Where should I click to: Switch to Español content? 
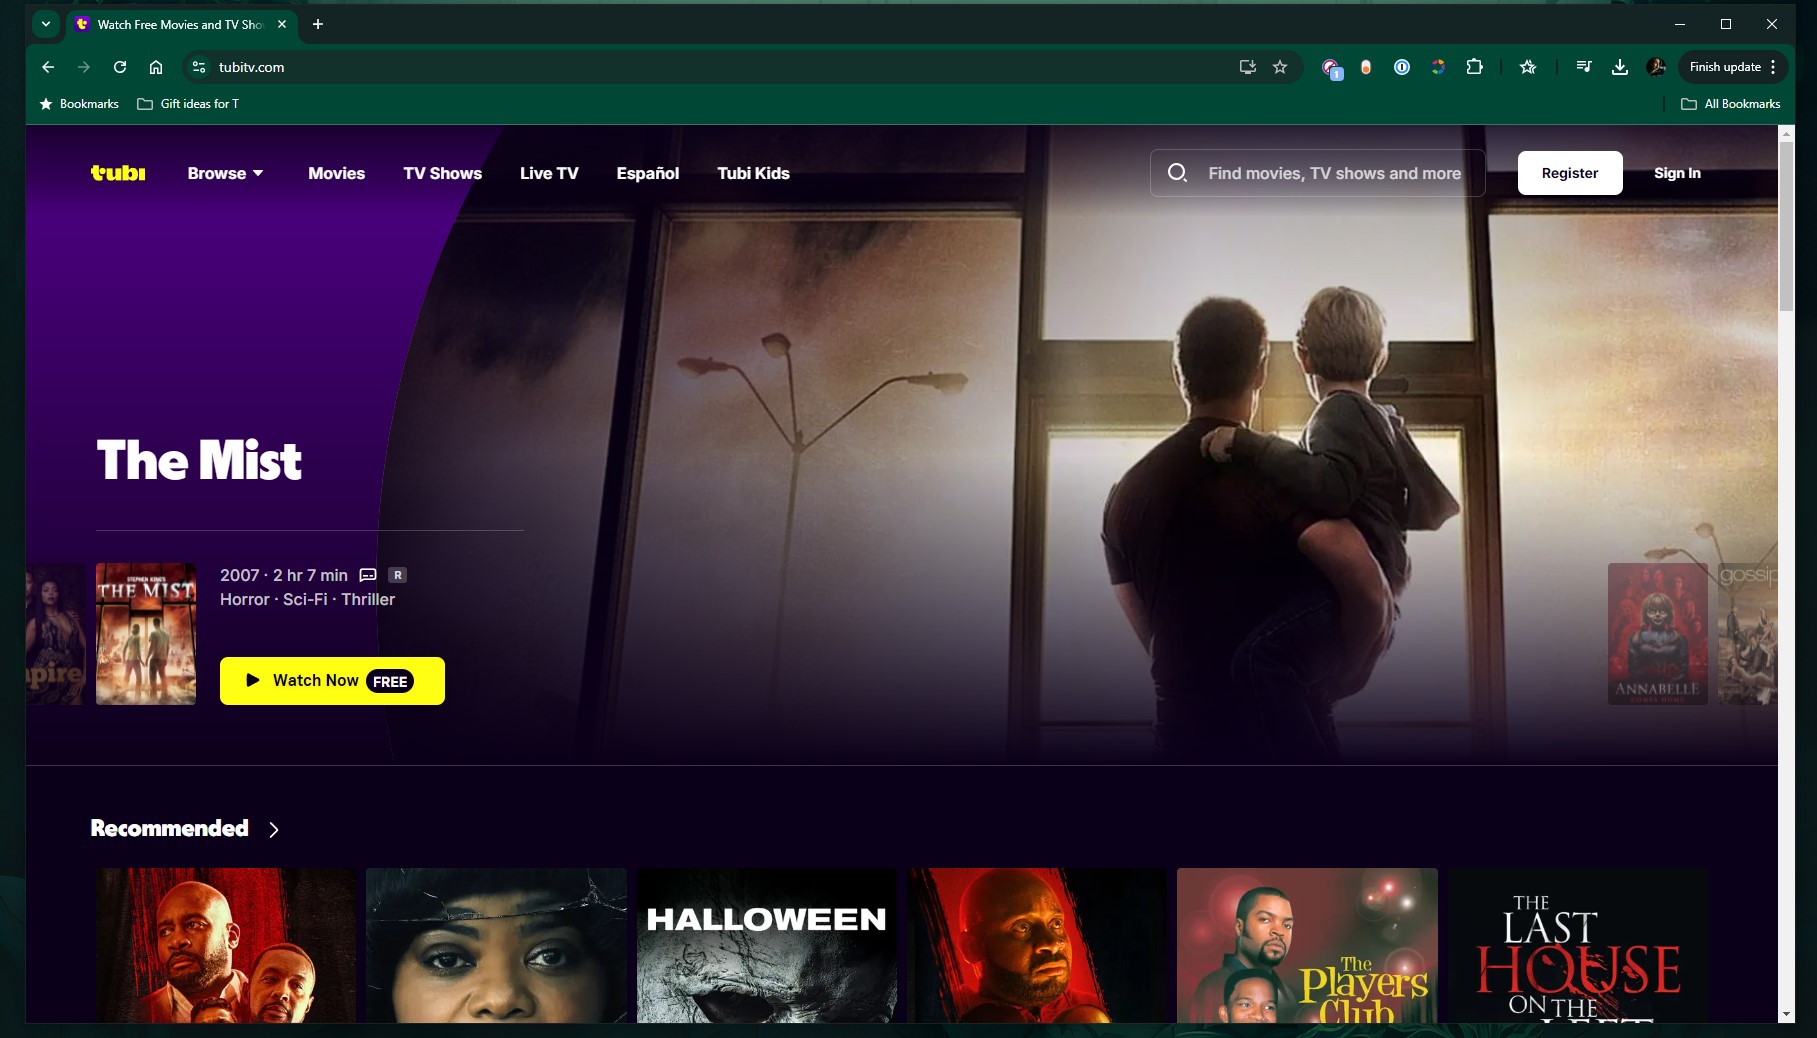click(x=647, y=173)
